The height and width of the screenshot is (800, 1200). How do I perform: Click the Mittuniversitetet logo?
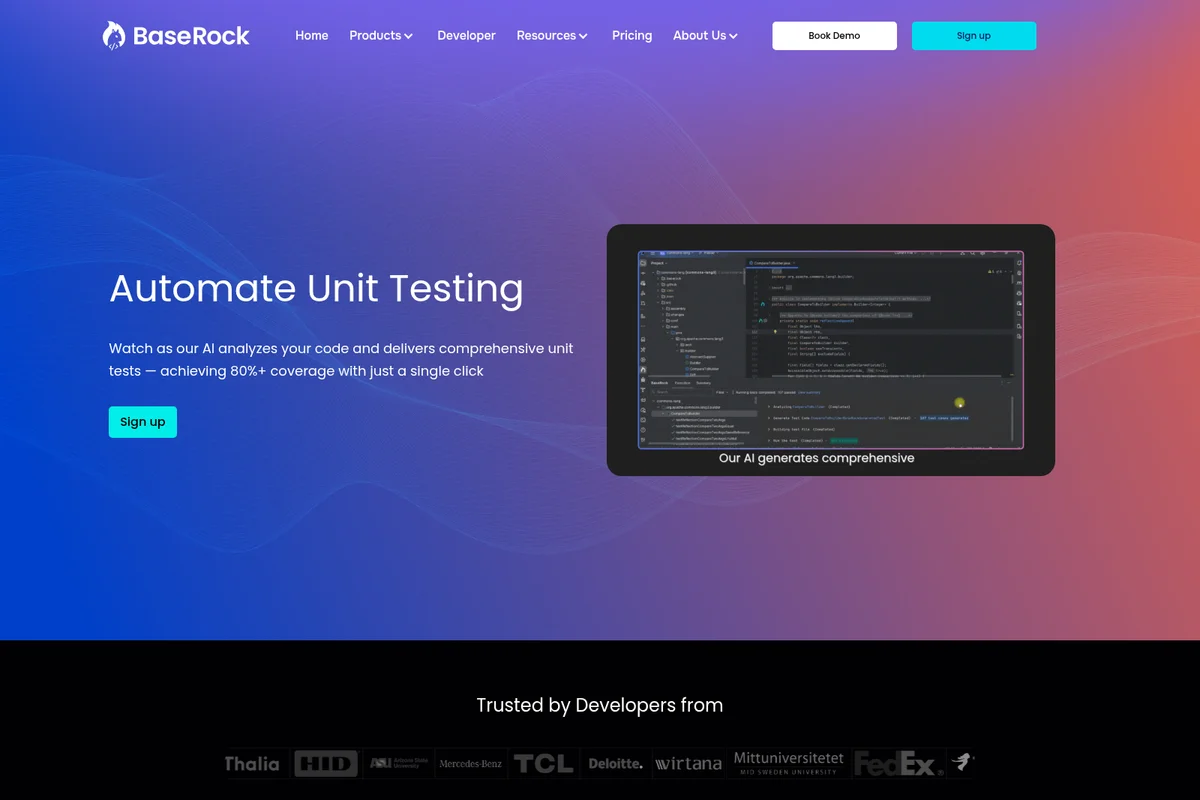(789, 763)
